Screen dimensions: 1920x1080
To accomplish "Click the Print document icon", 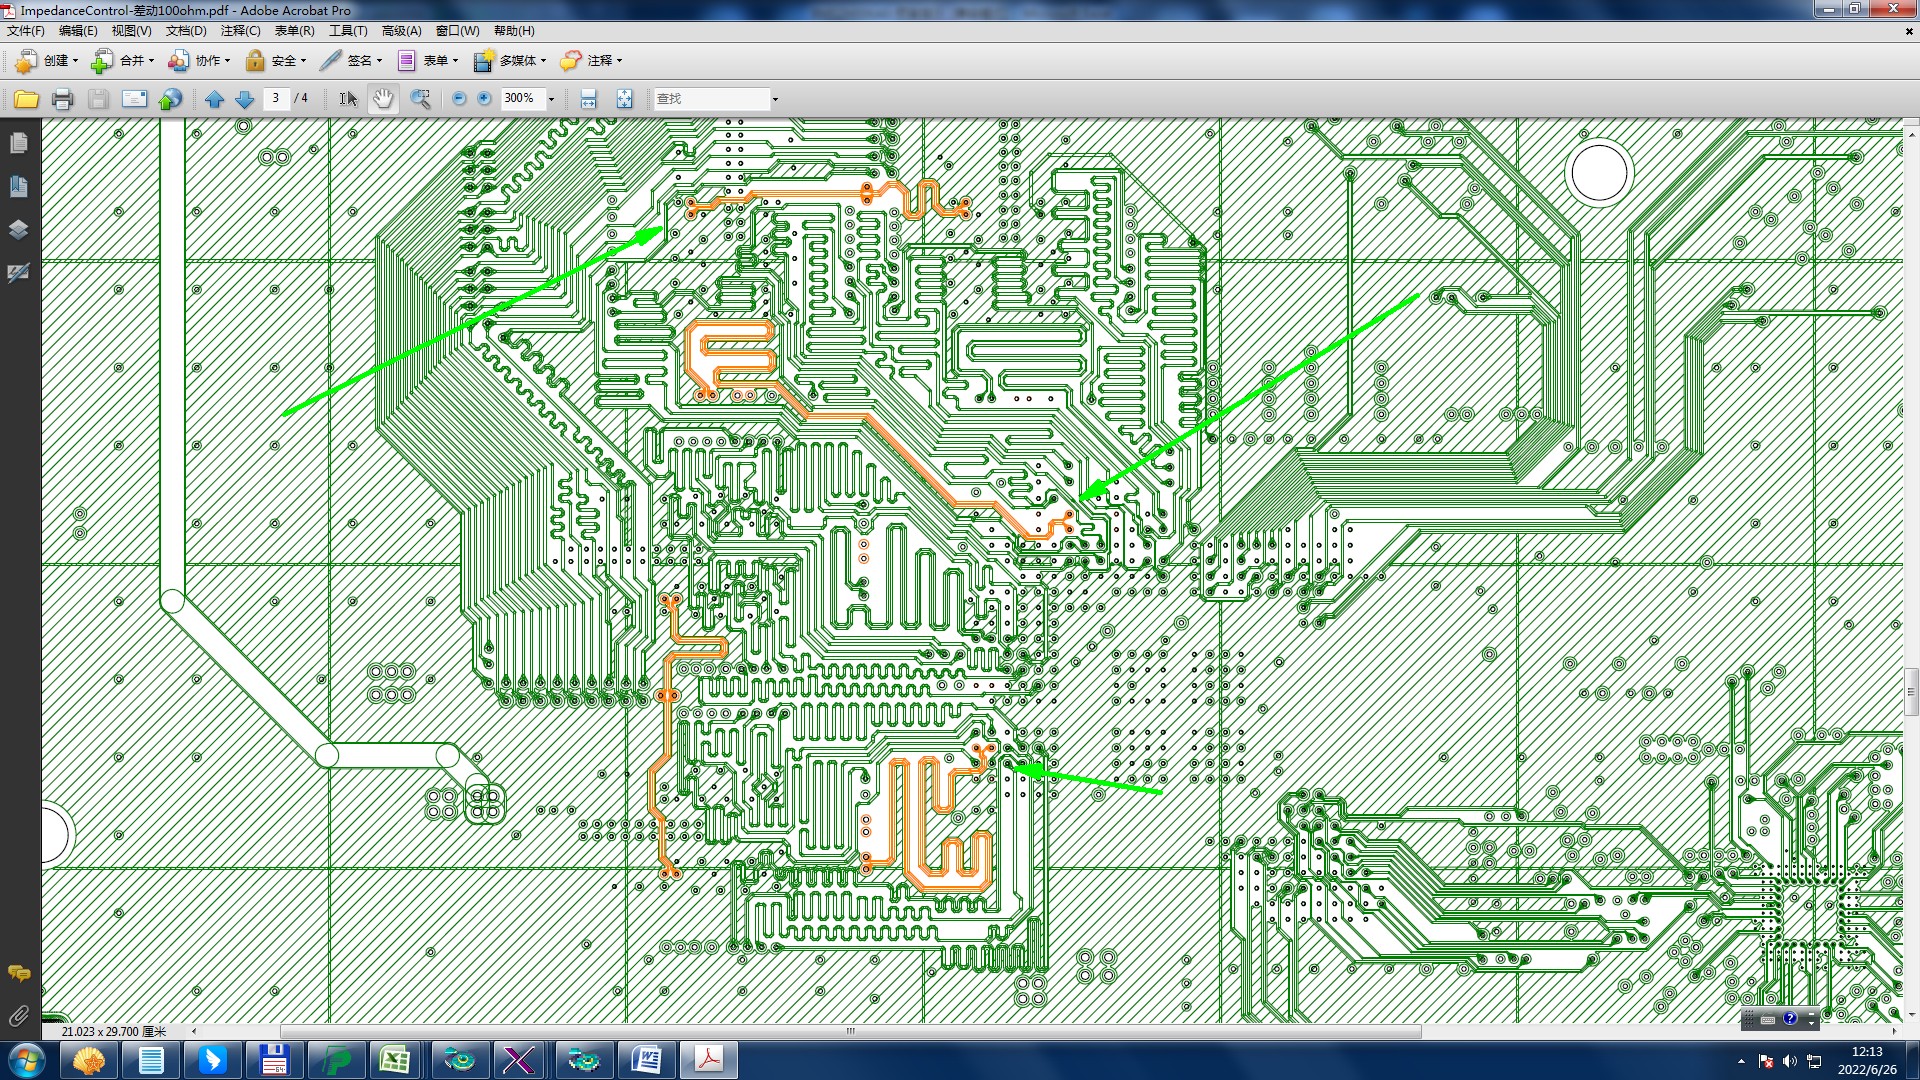I will 62,99.
